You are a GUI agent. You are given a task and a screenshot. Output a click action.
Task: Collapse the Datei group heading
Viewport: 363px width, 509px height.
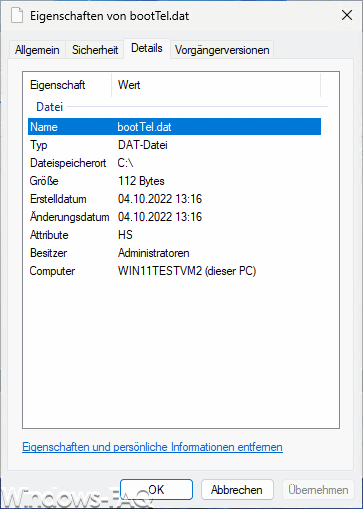point(50,107)
